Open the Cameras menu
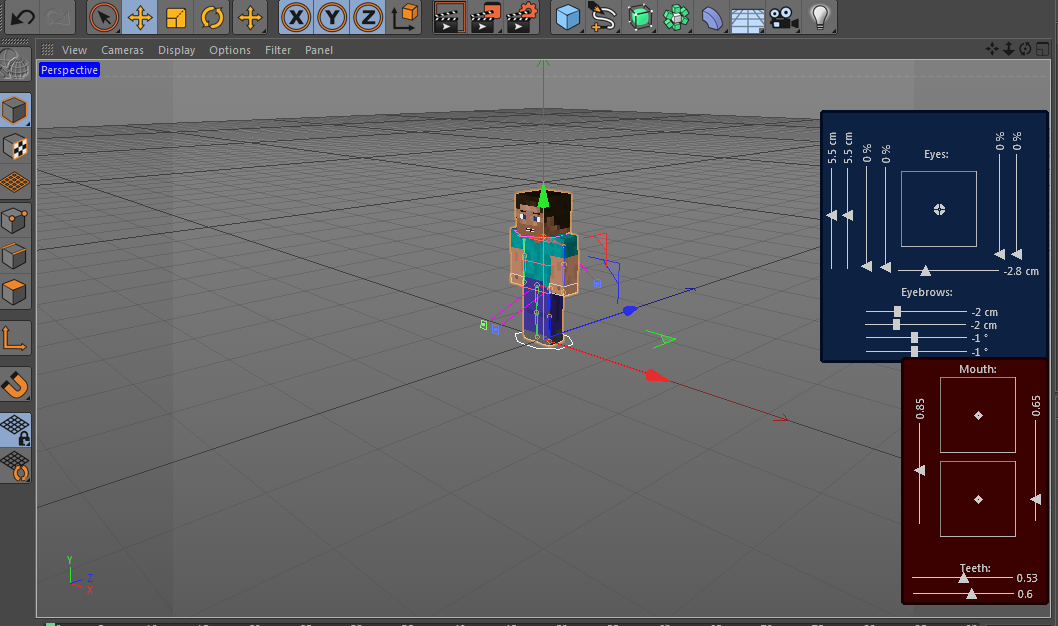This screenshot has height=626, width=1058. click(122, 50)
